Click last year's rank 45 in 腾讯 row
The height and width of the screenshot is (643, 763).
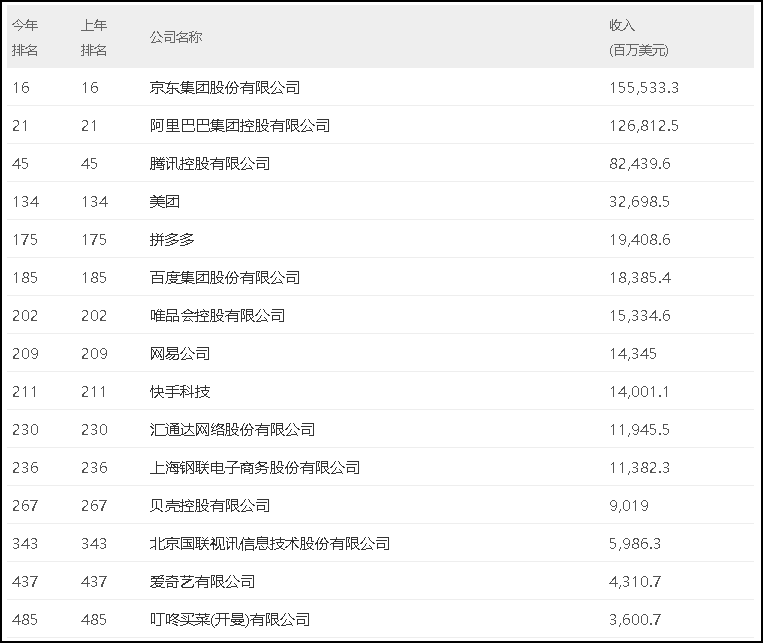tap(90, 164)
